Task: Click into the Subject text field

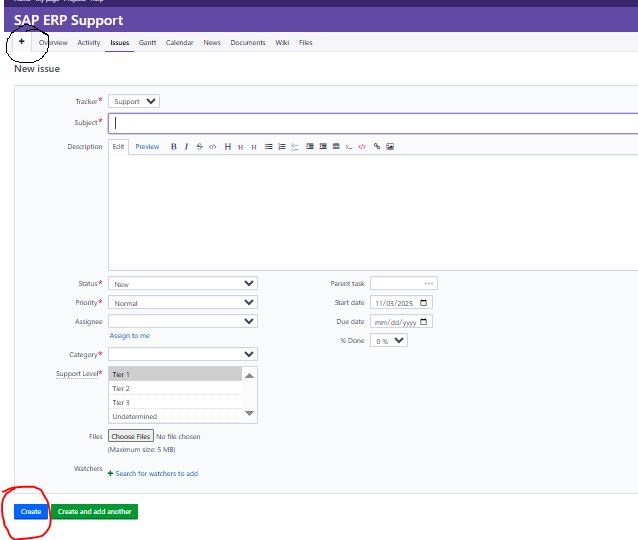Action: coord(372,123)
